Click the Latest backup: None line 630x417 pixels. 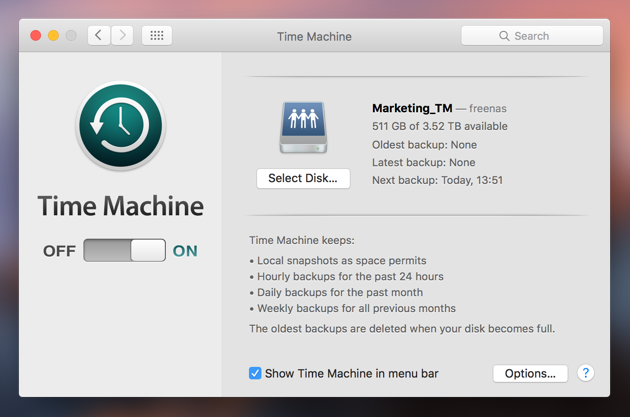pos(423,162)
